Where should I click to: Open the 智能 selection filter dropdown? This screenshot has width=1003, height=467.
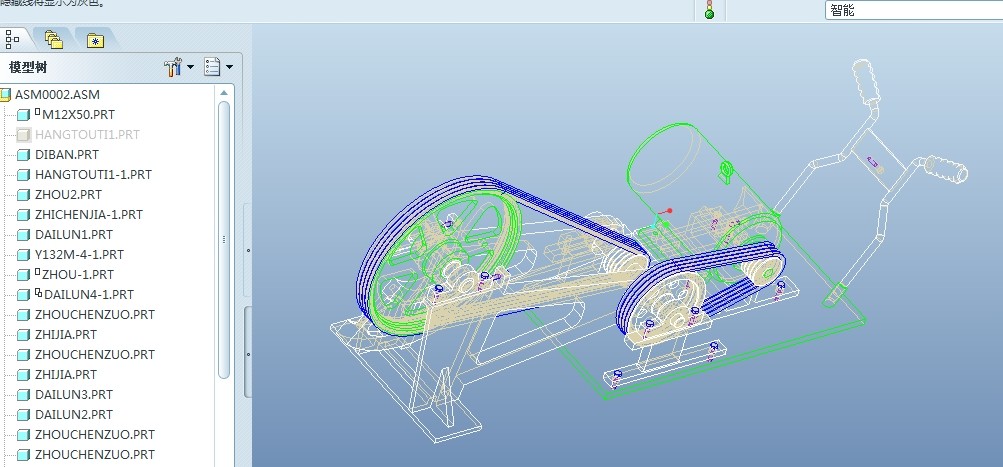pos(912,11)
